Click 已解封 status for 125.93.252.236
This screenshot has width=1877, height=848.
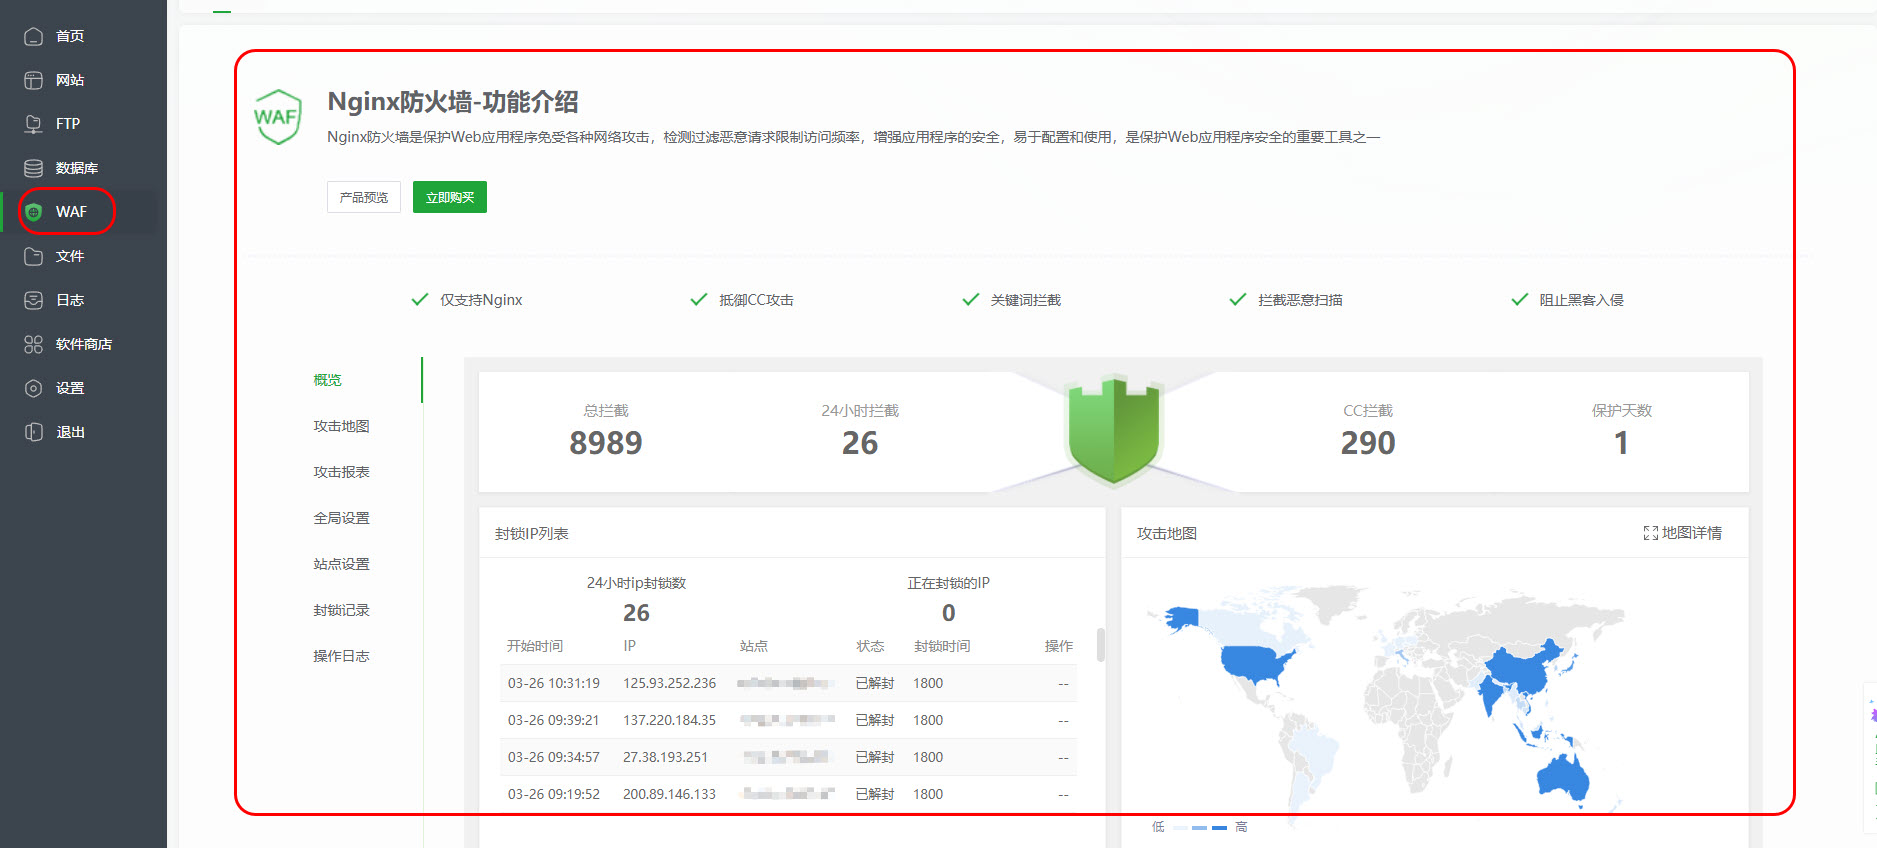tap(875, 683)
